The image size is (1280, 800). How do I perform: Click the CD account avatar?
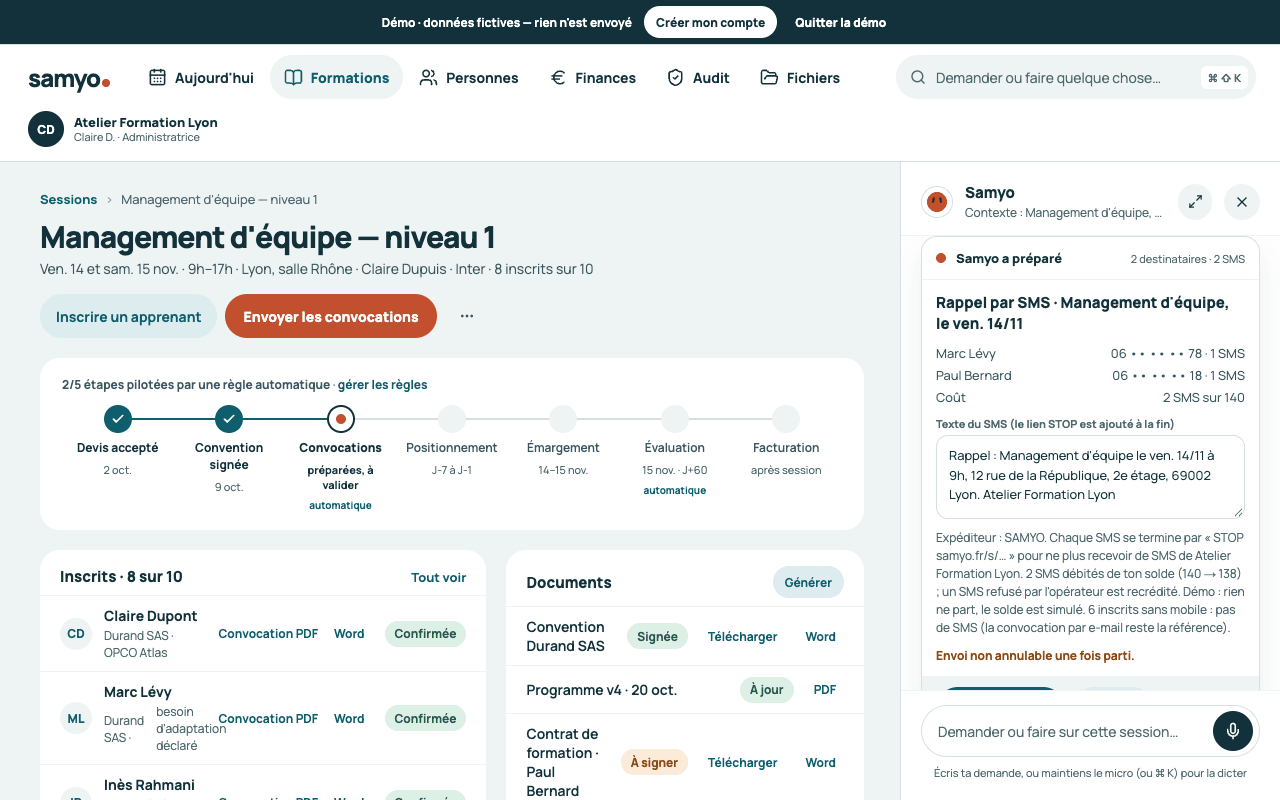[46, 129]
